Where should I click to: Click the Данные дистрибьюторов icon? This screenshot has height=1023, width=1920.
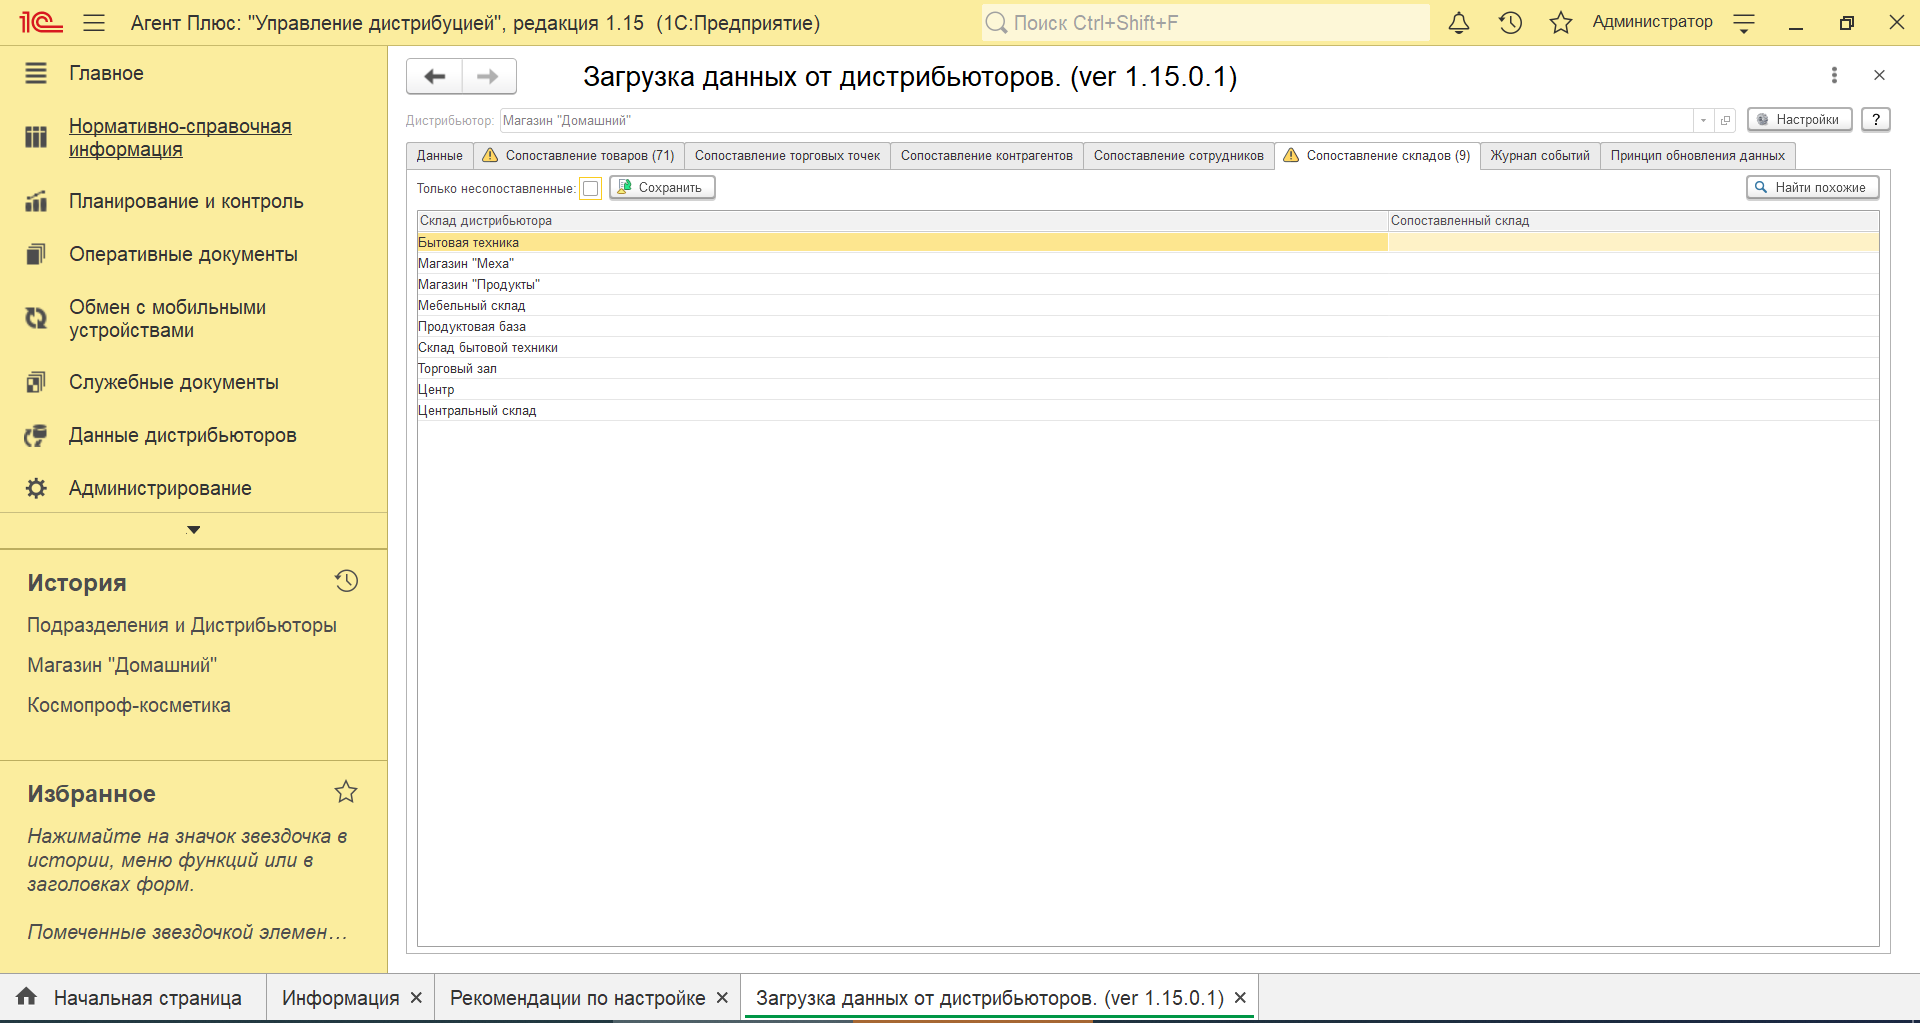(36, 436)
